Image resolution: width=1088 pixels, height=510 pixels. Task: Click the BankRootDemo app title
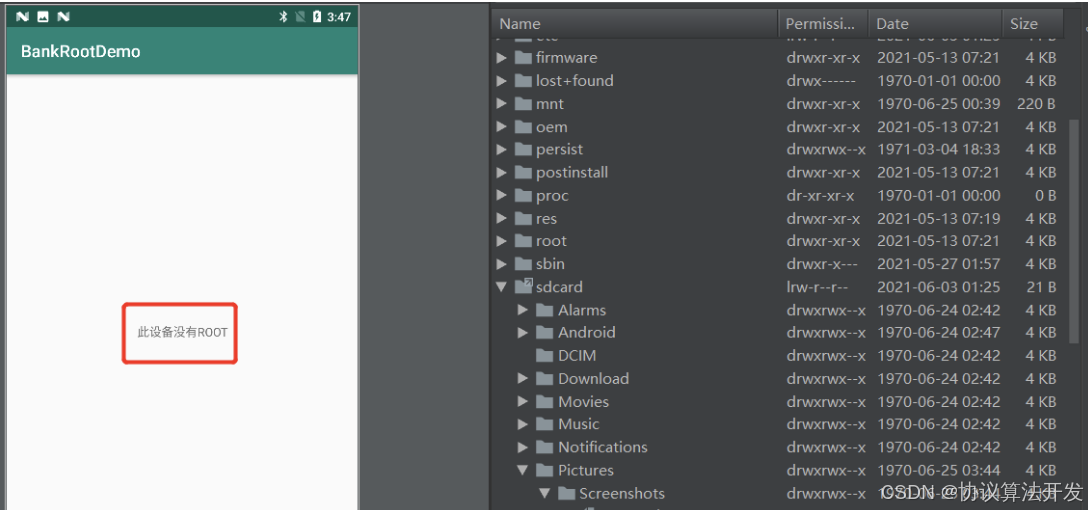[x=80, y=51]
